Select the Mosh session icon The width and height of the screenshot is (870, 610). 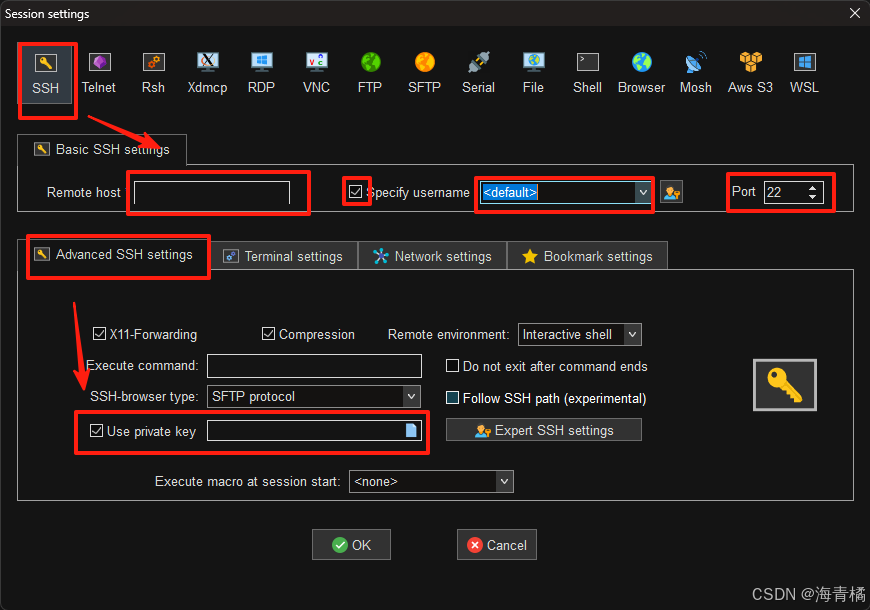coord(695,72)
